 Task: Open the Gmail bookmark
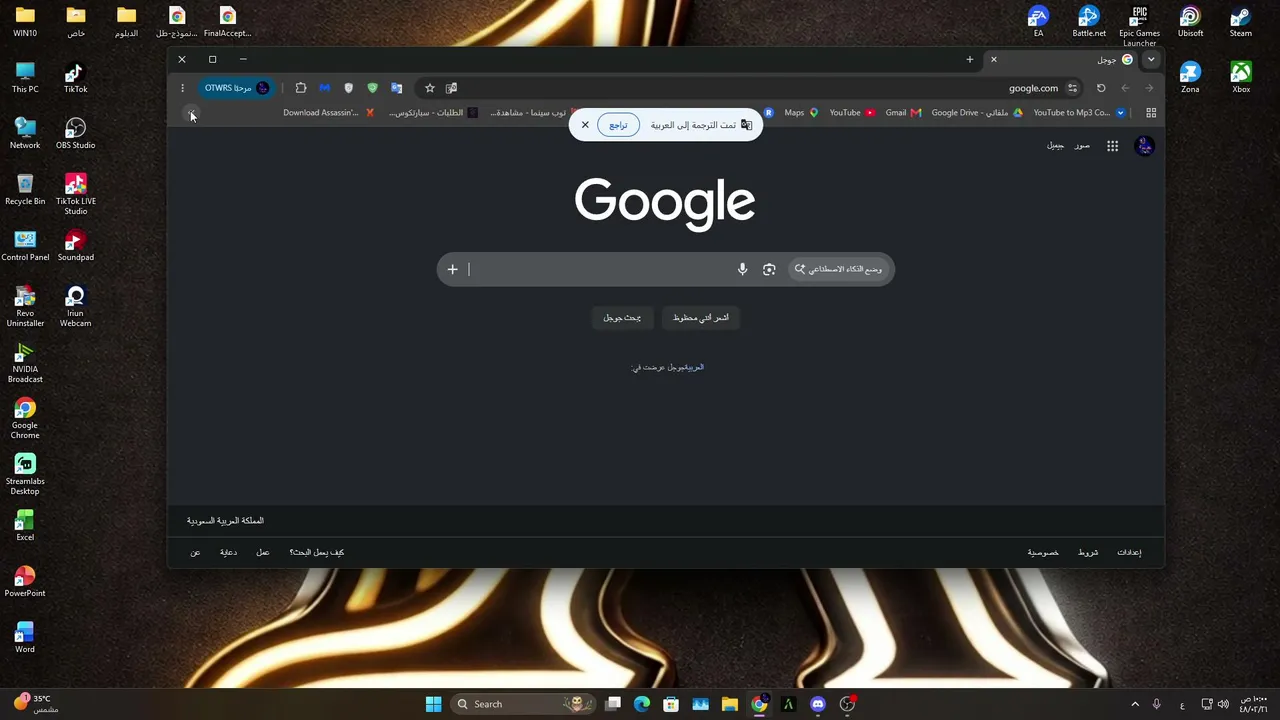pos(903,113)
